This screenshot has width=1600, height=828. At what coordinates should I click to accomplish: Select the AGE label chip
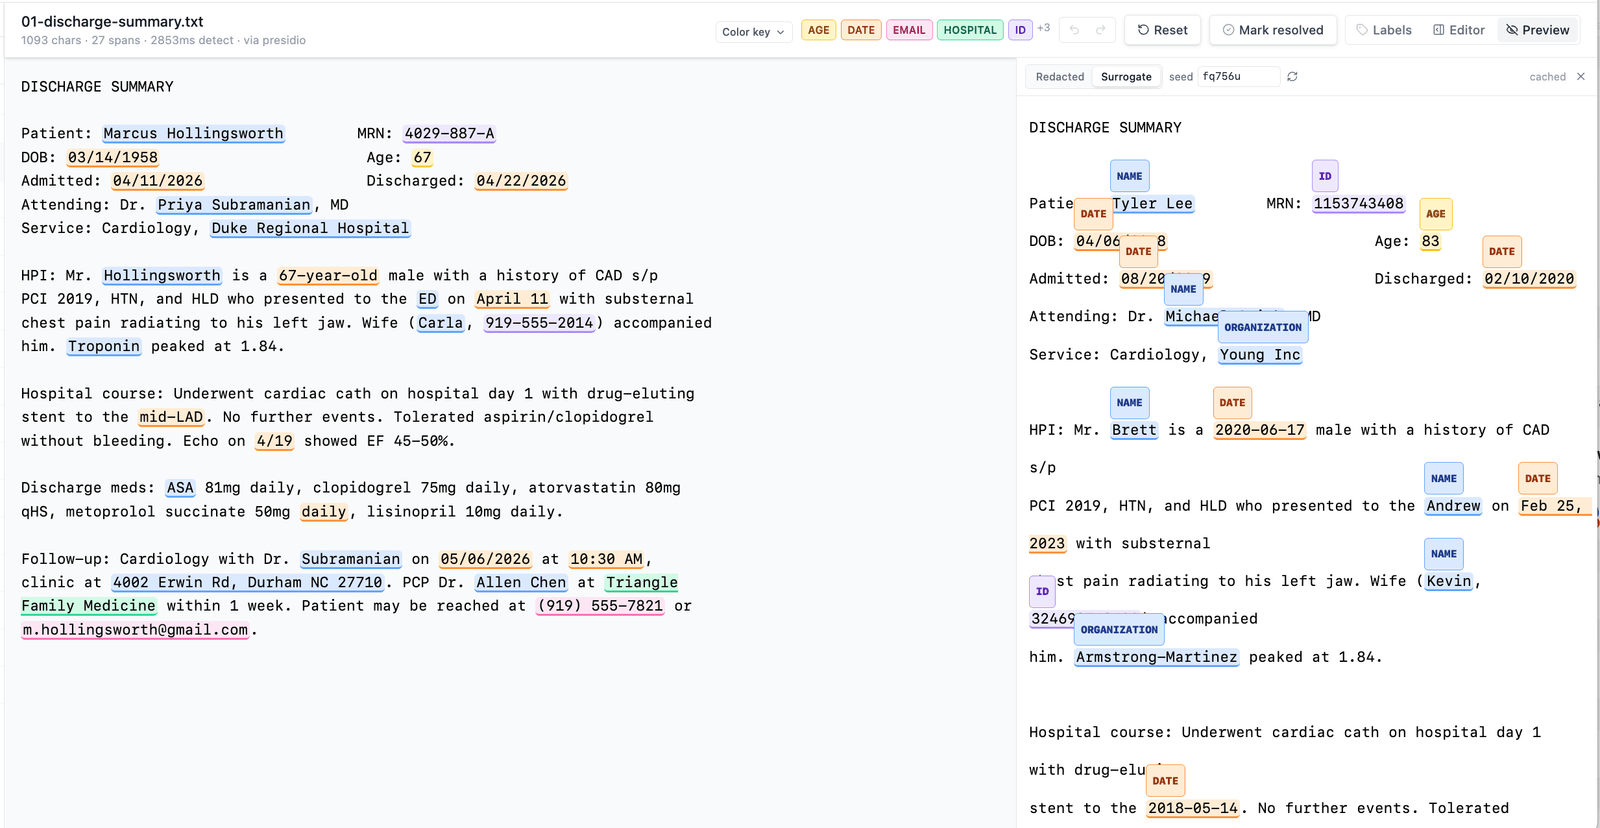pyautogui.click(x=818, y=30)
